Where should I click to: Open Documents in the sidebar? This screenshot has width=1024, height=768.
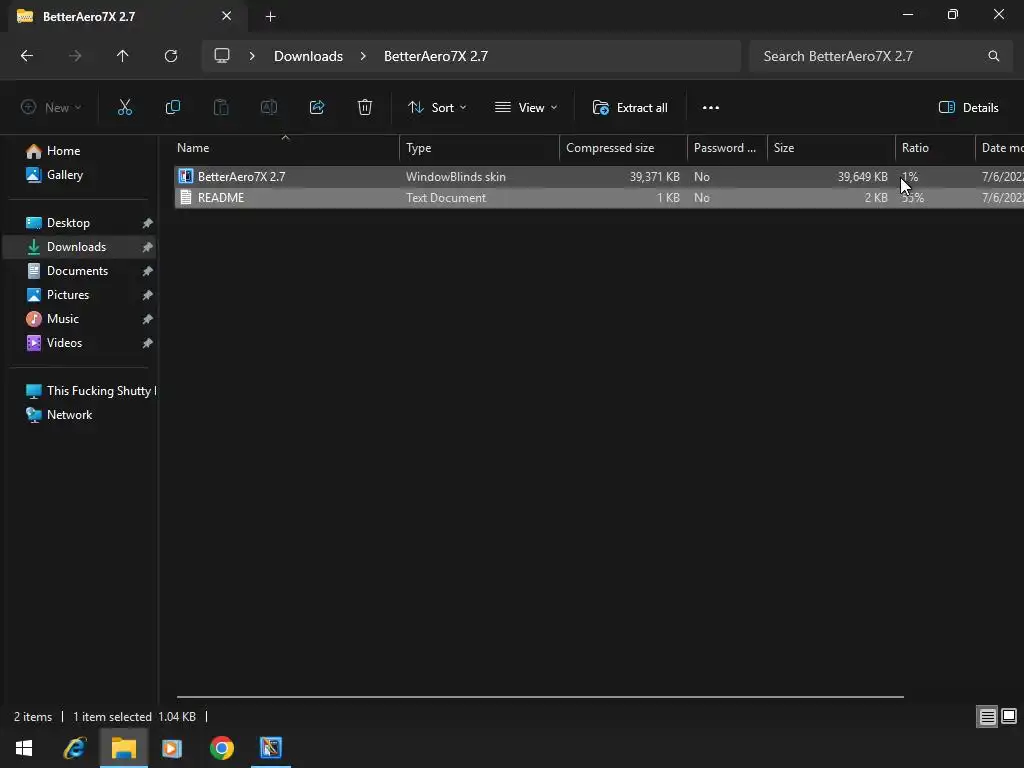pyautogui.click(x=77, y=271)
